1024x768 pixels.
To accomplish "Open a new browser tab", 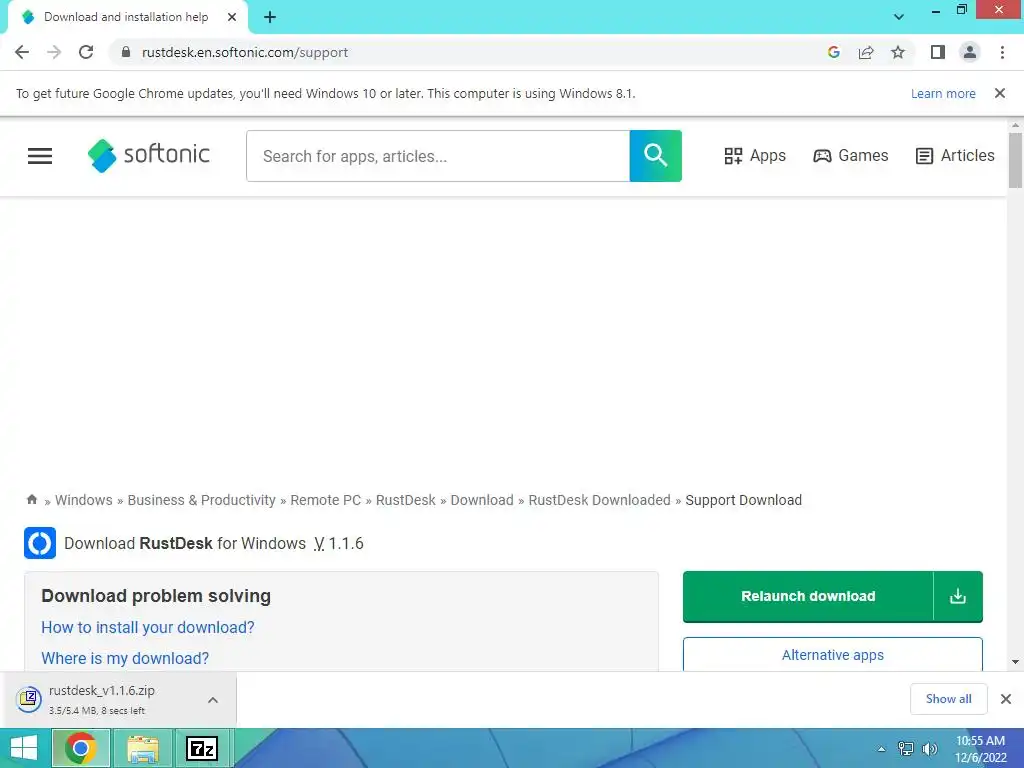I will (270, 17).
